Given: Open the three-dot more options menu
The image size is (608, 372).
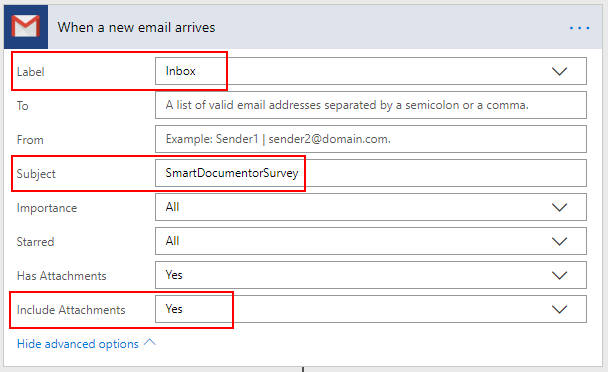Looking at the screenshot, I should click(579, 28).
